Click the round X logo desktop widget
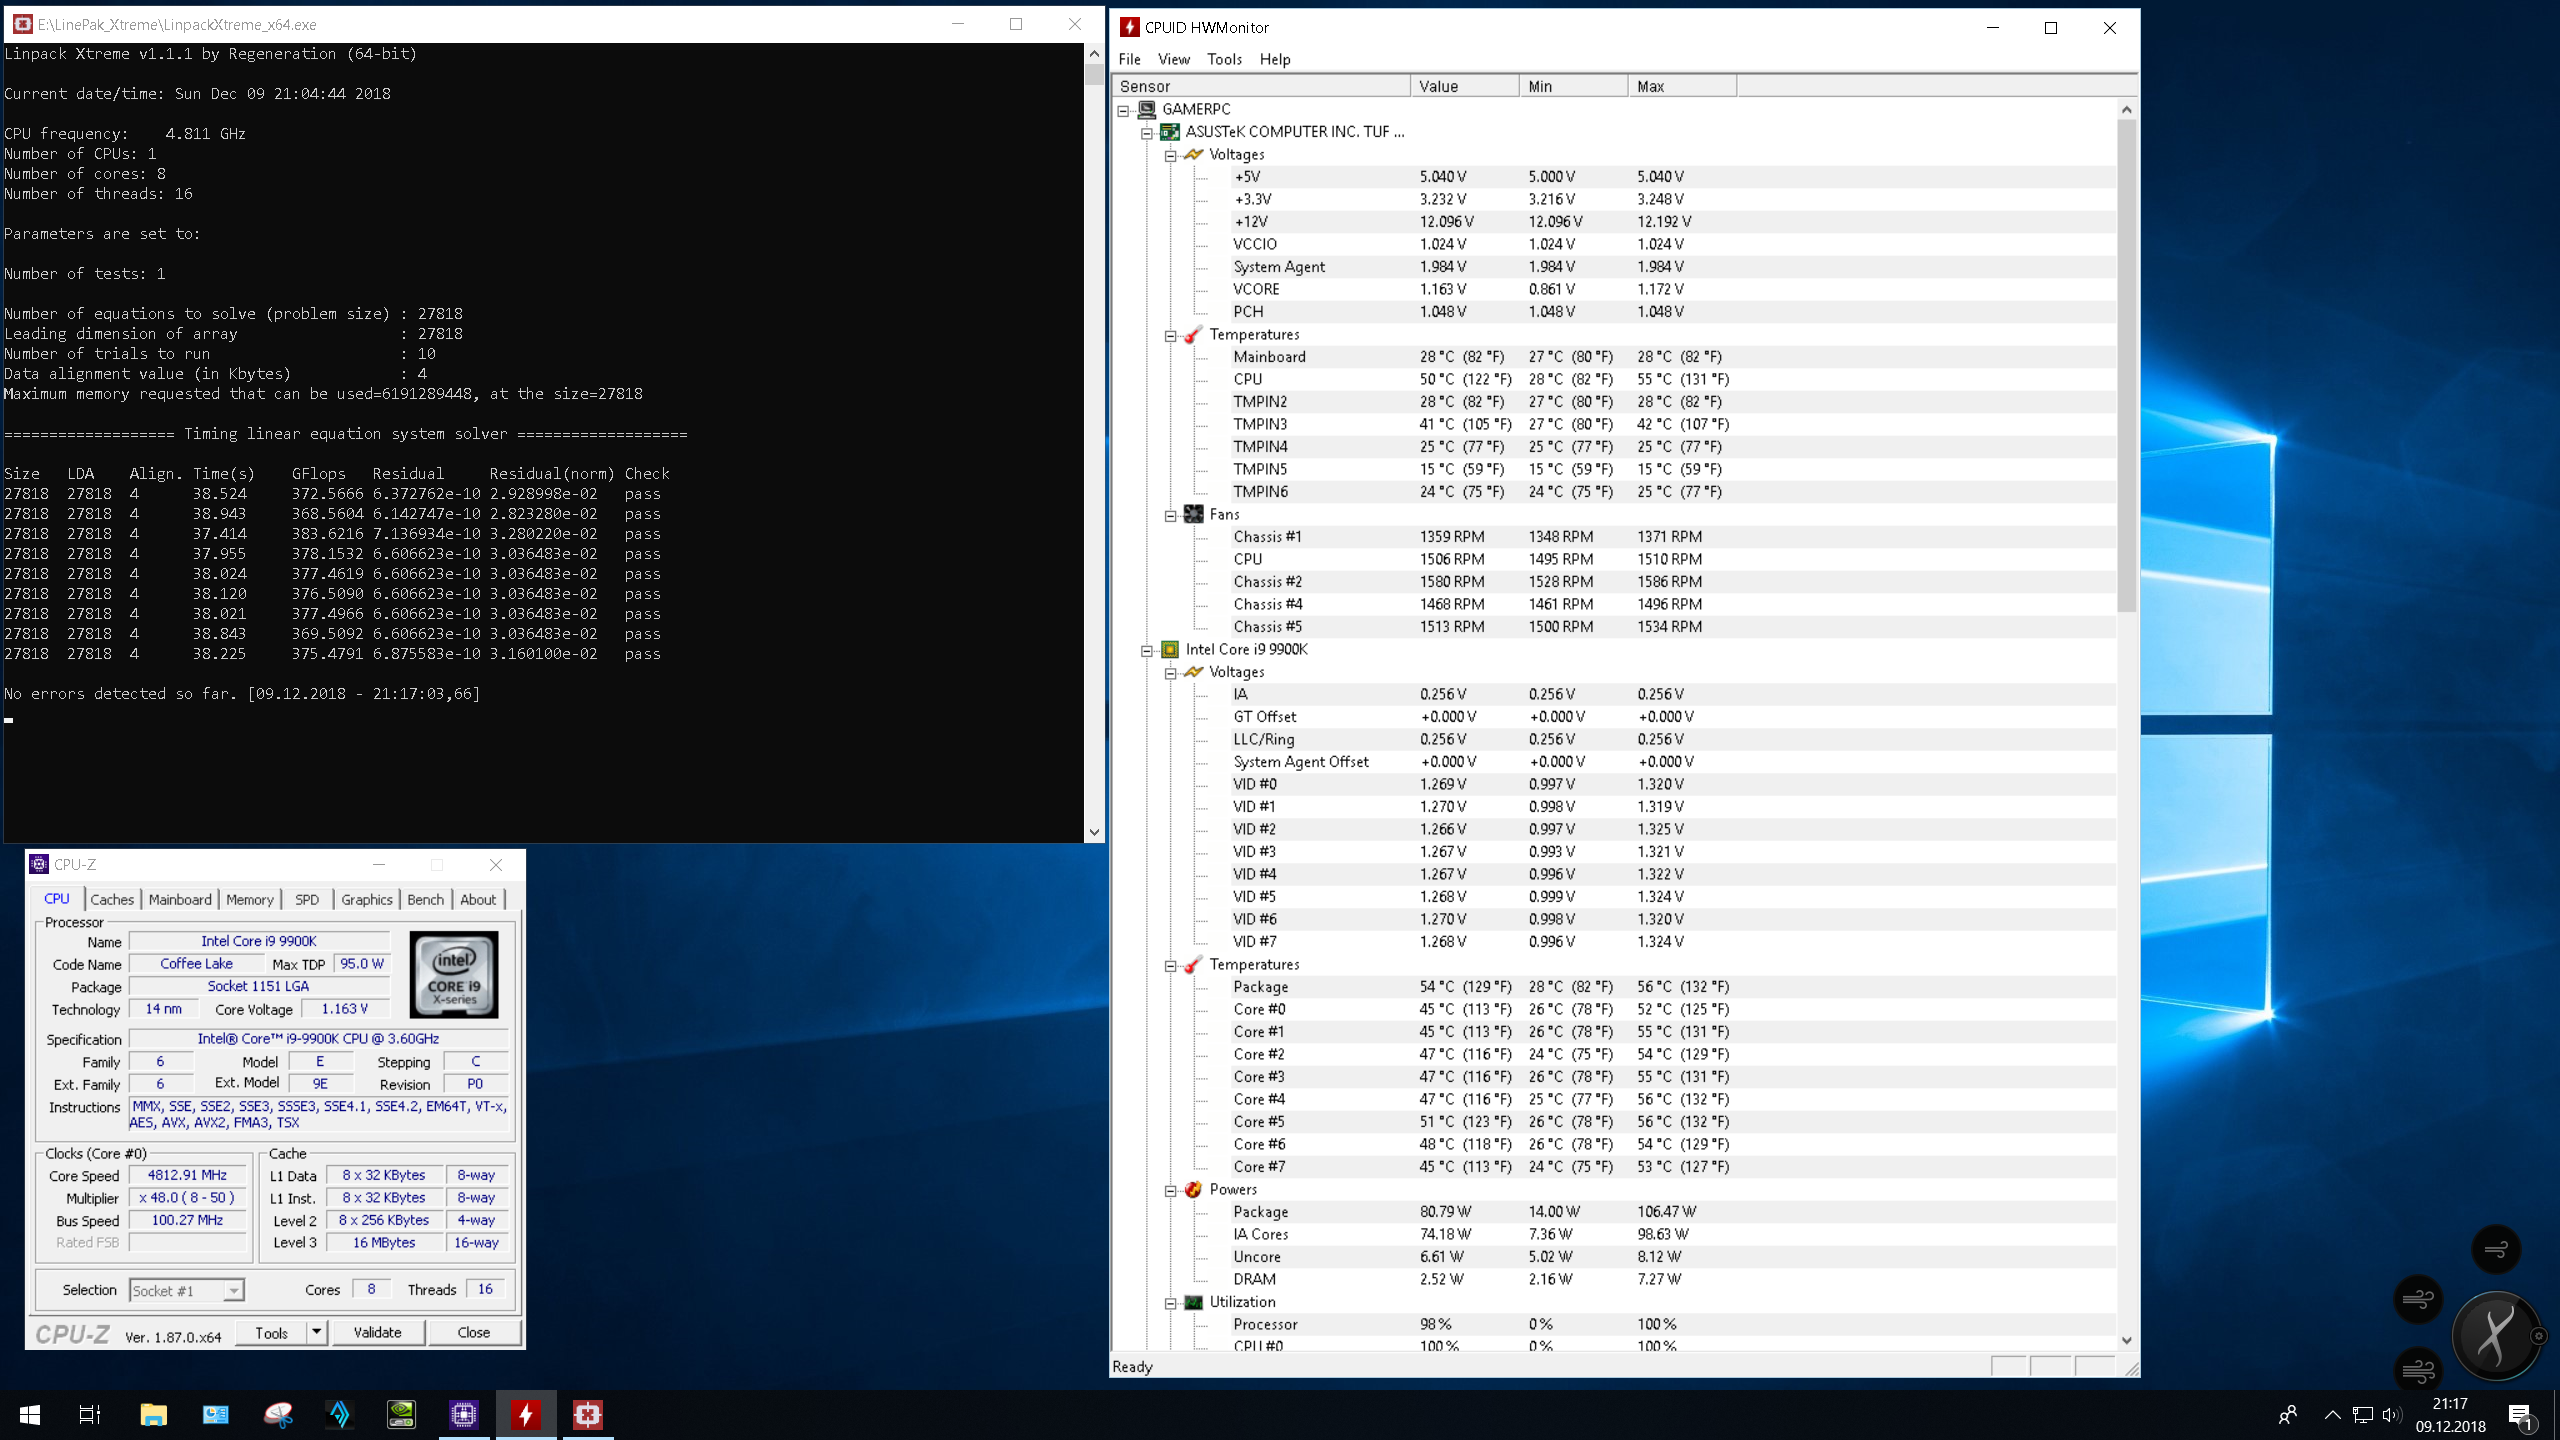Screen dimensions: 2560x1440 click(2495, 1336)
